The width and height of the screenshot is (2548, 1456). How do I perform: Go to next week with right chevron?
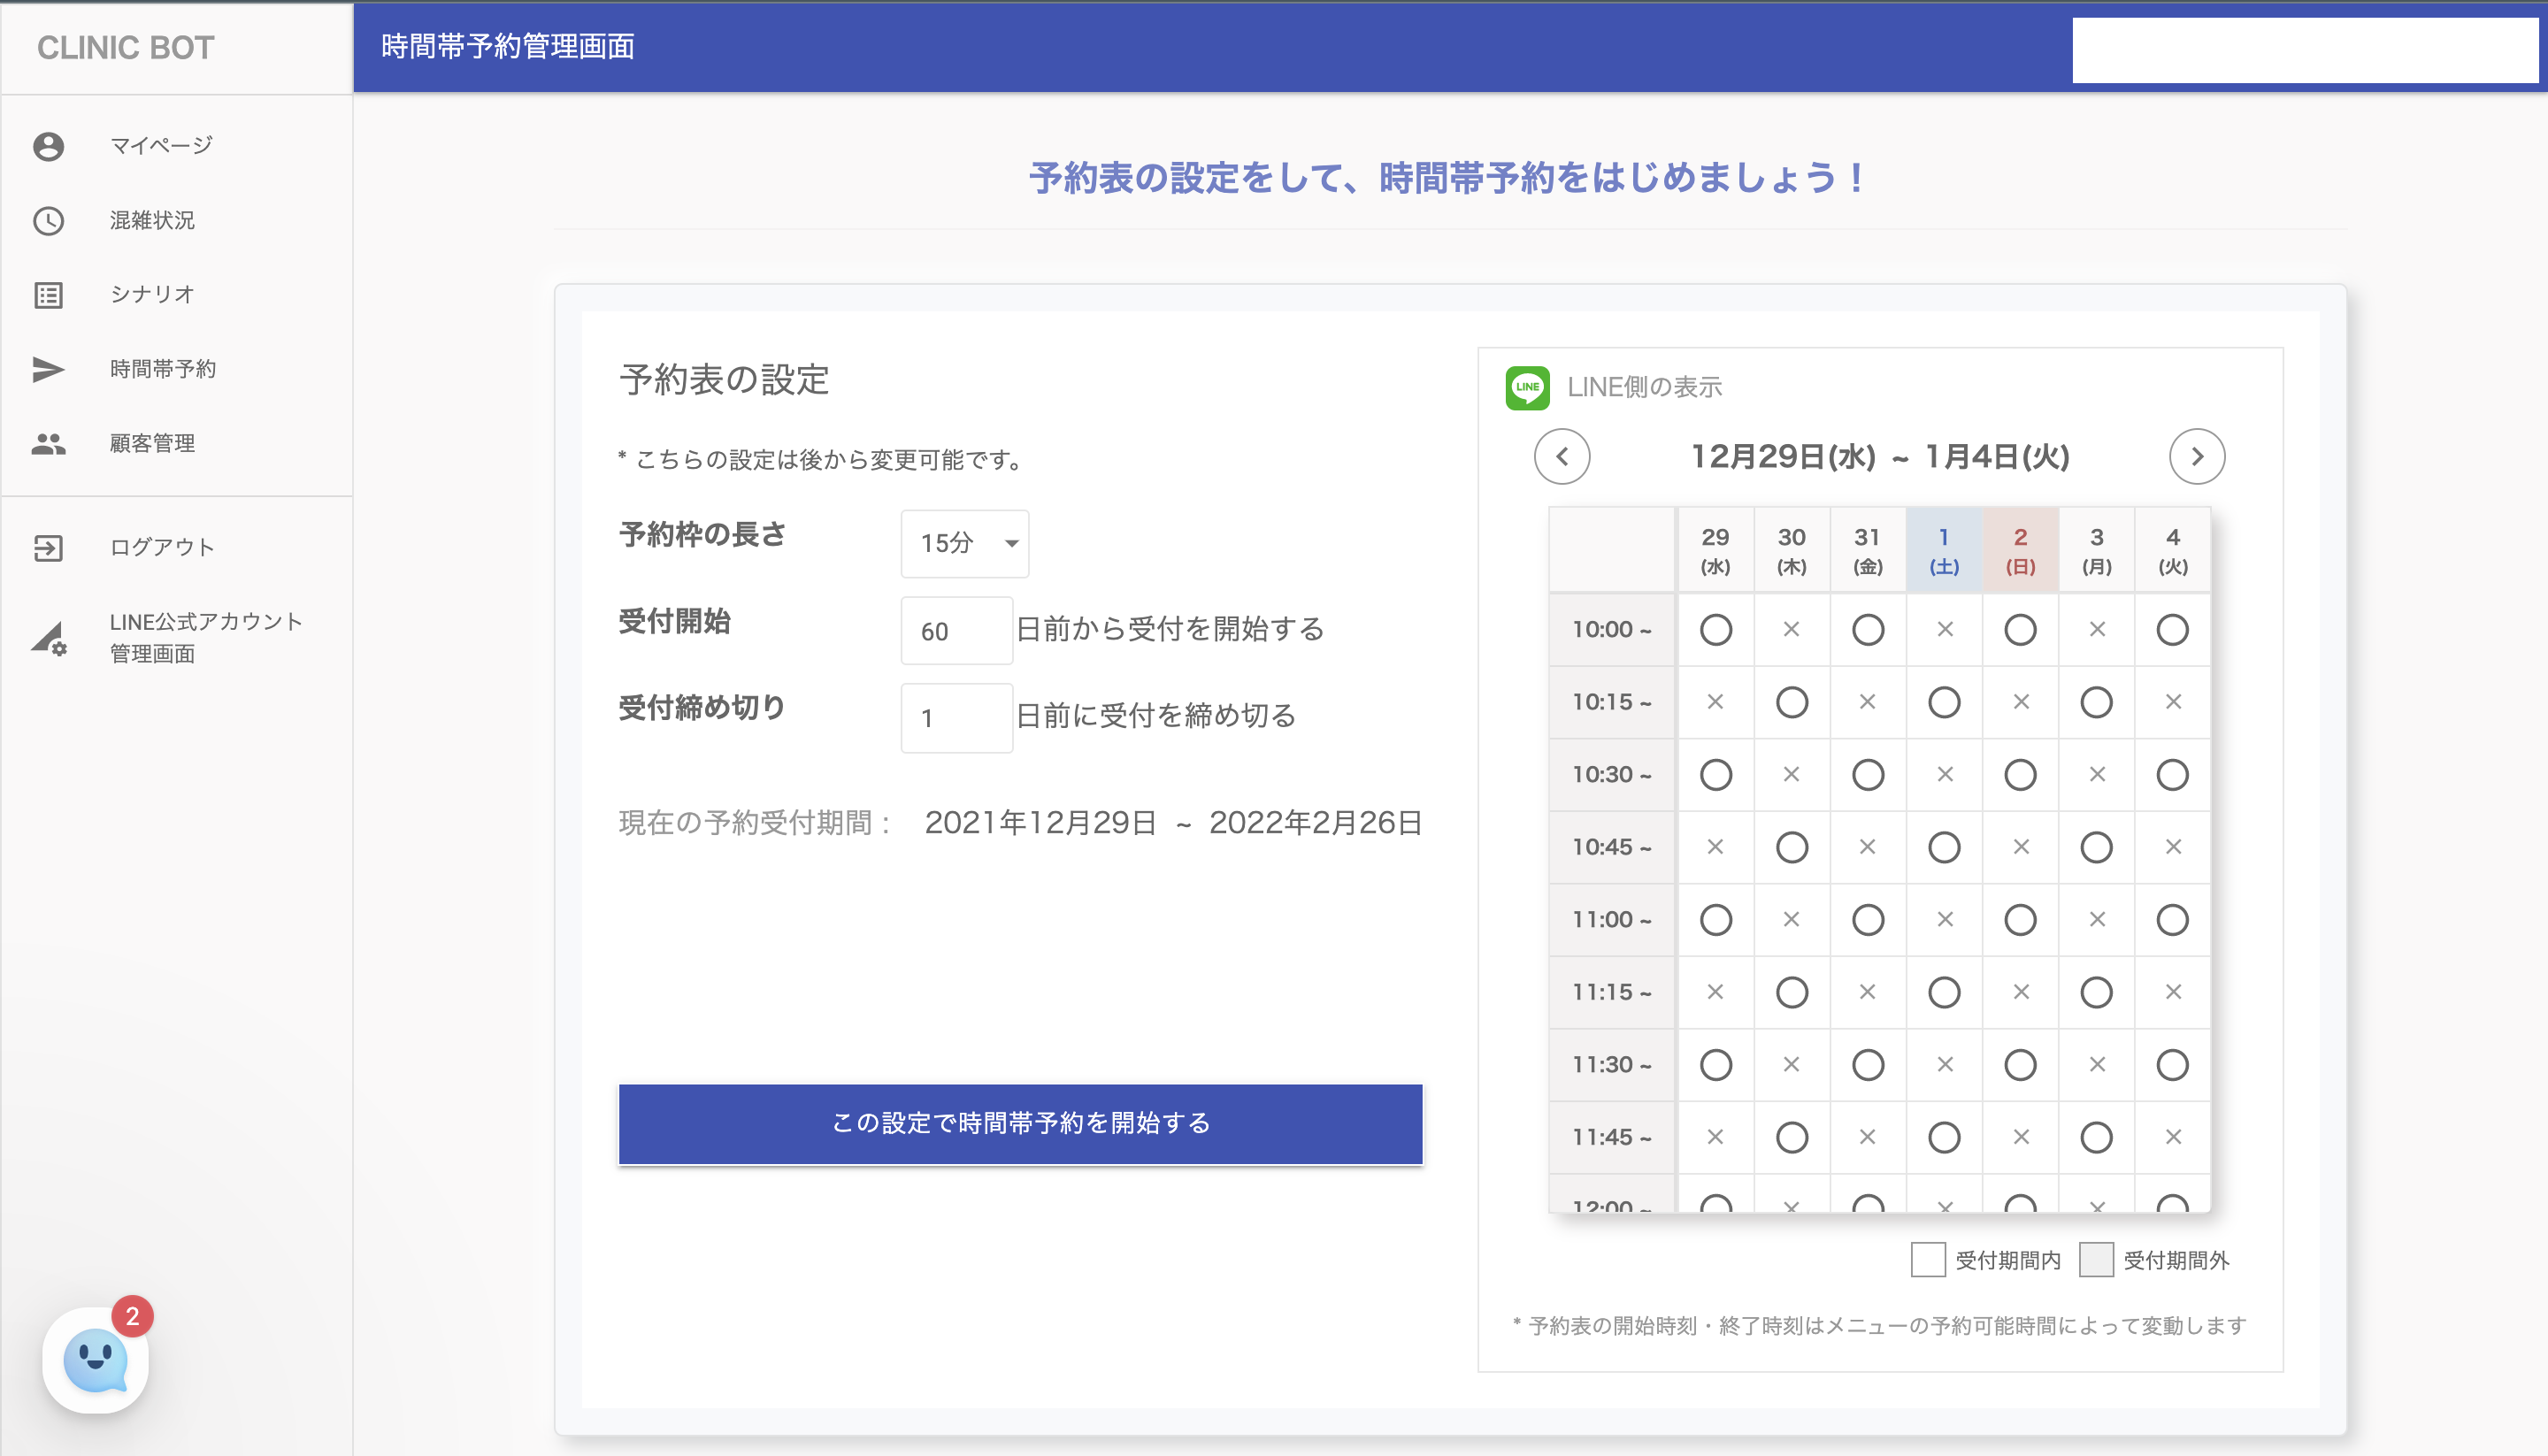2196,457
